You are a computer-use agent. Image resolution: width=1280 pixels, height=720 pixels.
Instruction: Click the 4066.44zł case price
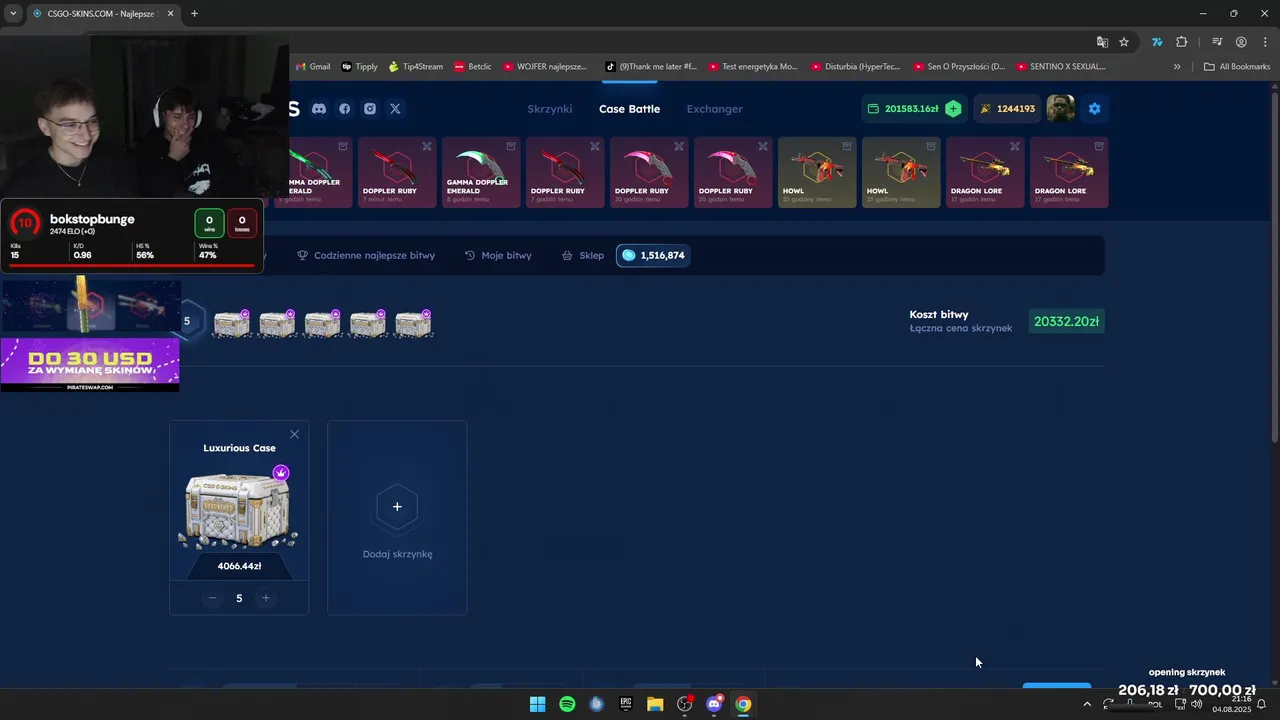tap(239, 566)
